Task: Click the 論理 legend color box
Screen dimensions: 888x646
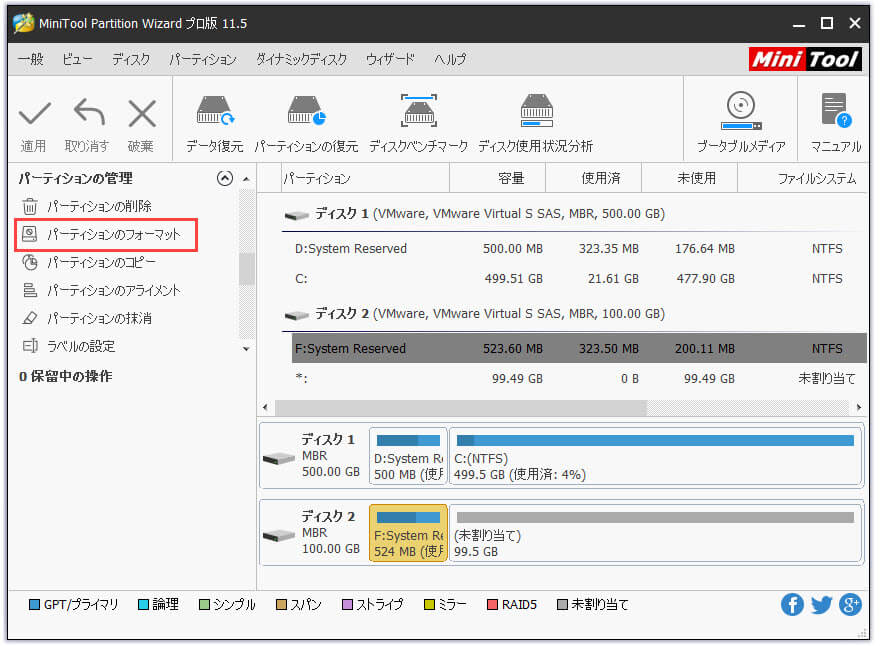Action: 143,605
